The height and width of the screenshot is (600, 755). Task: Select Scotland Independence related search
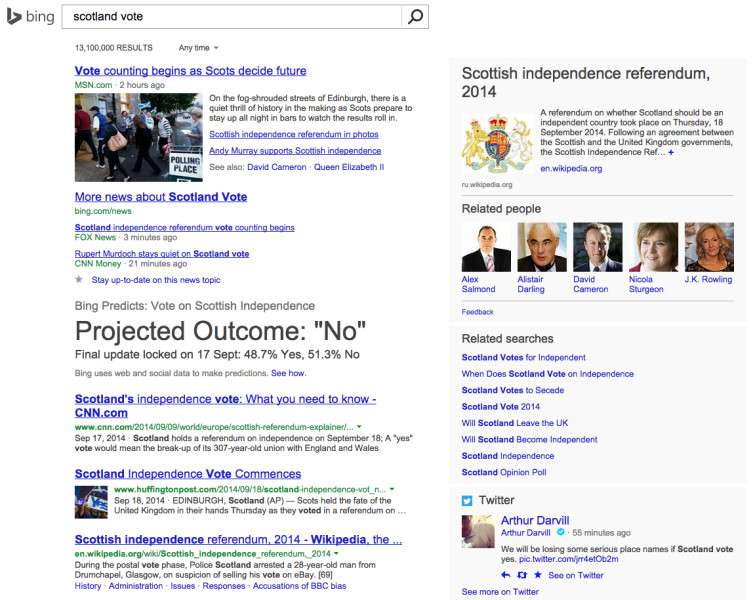pos(508,456)
